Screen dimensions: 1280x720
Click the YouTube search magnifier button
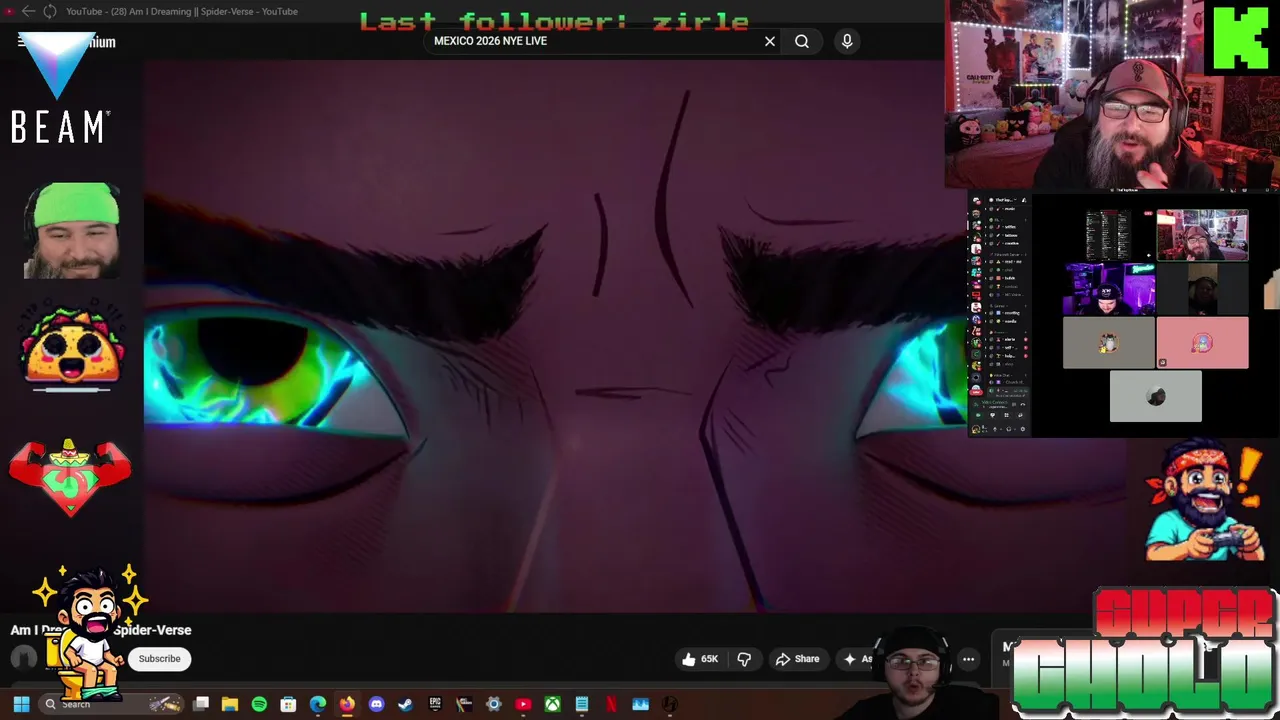pyautogui.click(x=802, y=41)
